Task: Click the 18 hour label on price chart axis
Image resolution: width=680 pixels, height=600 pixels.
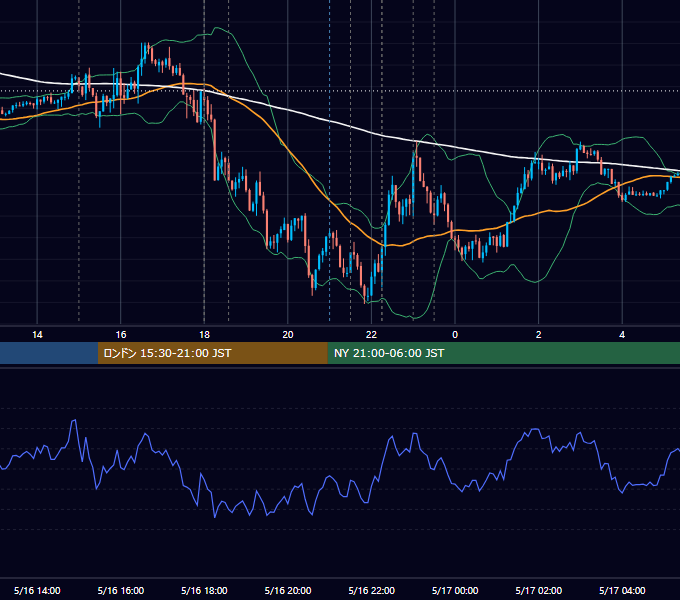Action: click(x=204, y=335)
